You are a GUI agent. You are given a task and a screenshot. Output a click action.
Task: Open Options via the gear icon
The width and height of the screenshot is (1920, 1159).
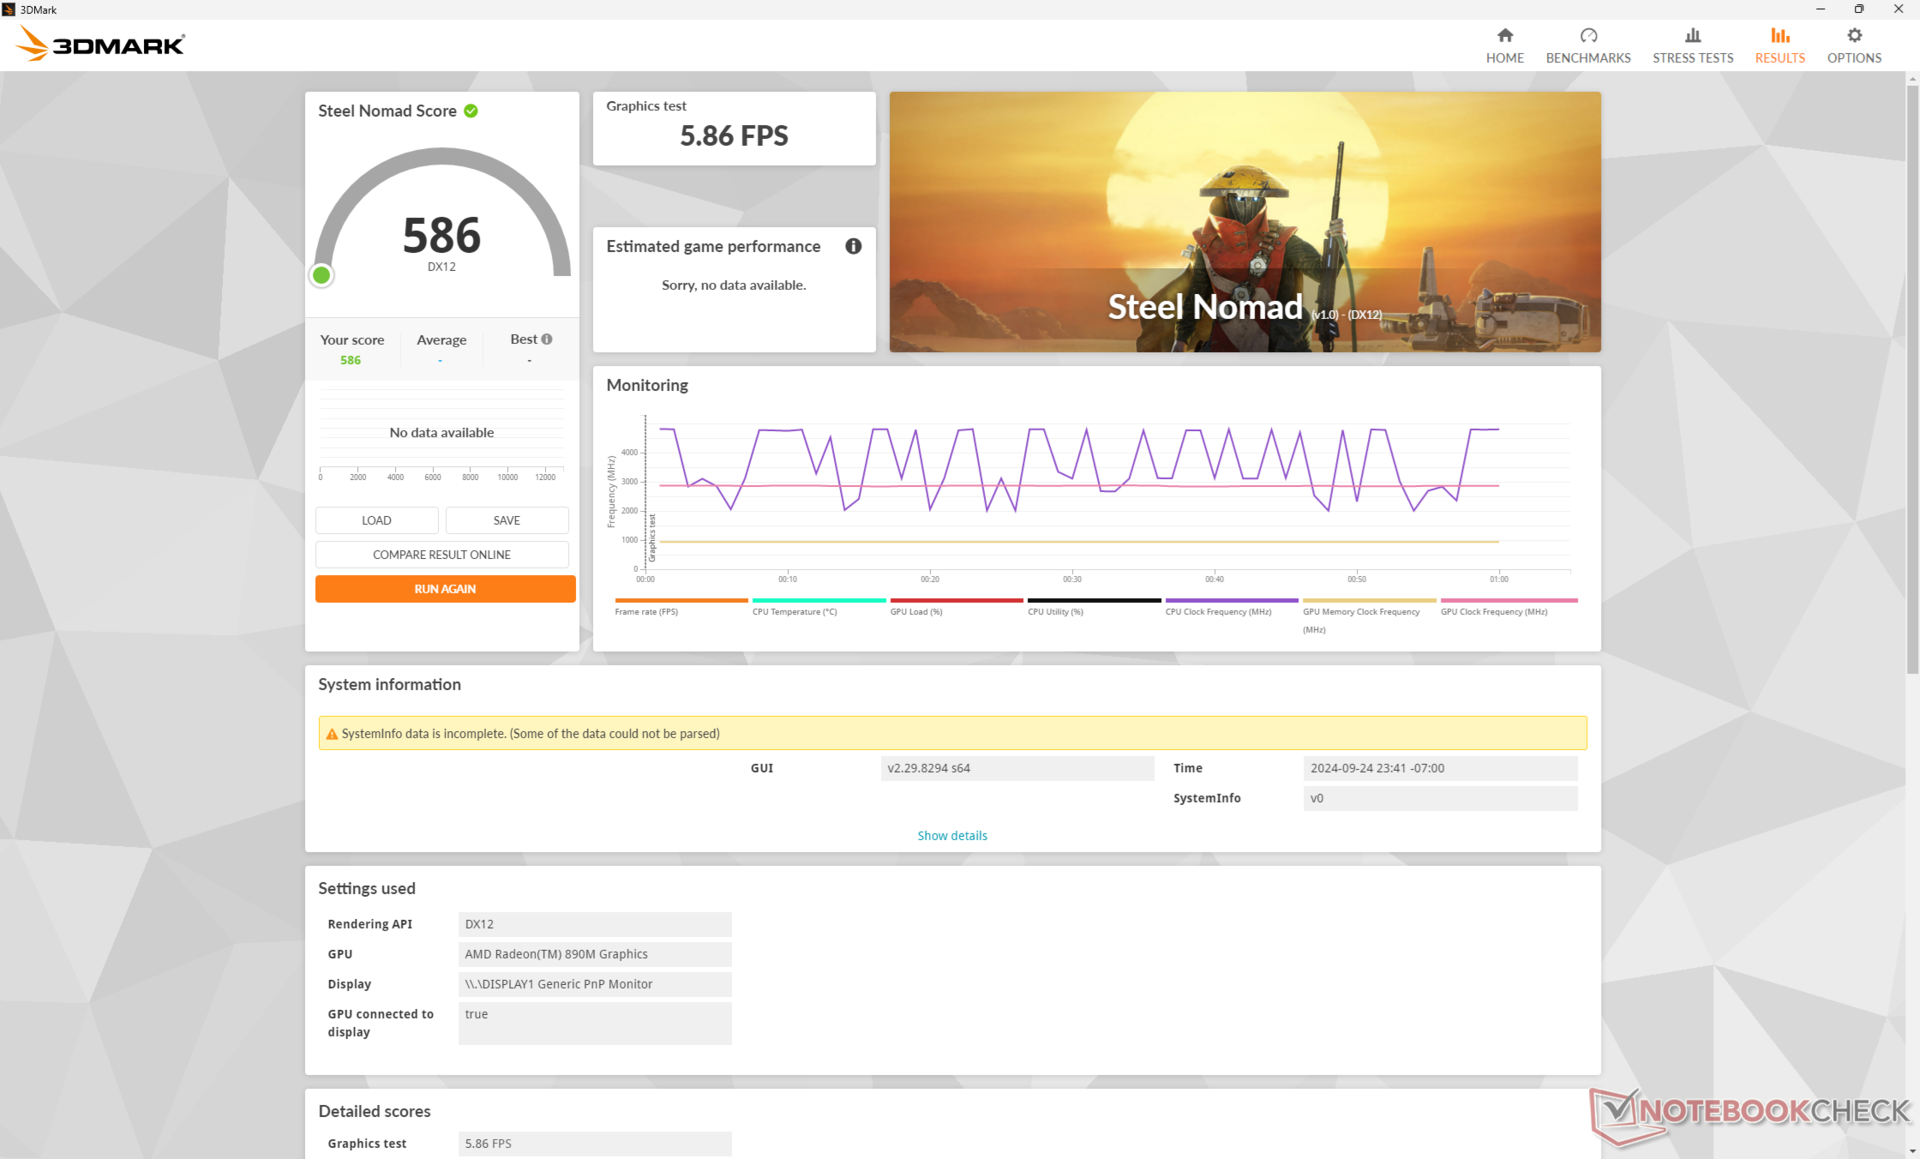(1854, 36)
